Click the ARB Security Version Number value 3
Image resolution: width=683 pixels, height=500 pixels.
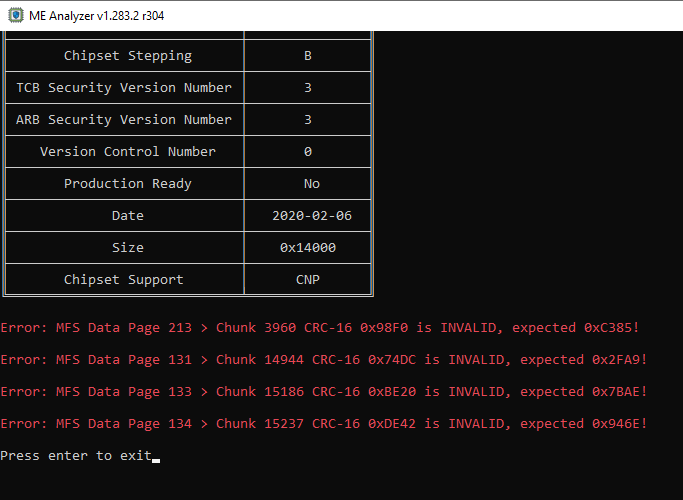308,120
